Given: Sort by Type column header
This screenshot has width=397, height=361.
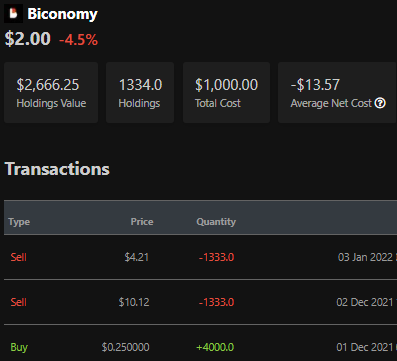Looking at the screenshot, I should [19, 222].
